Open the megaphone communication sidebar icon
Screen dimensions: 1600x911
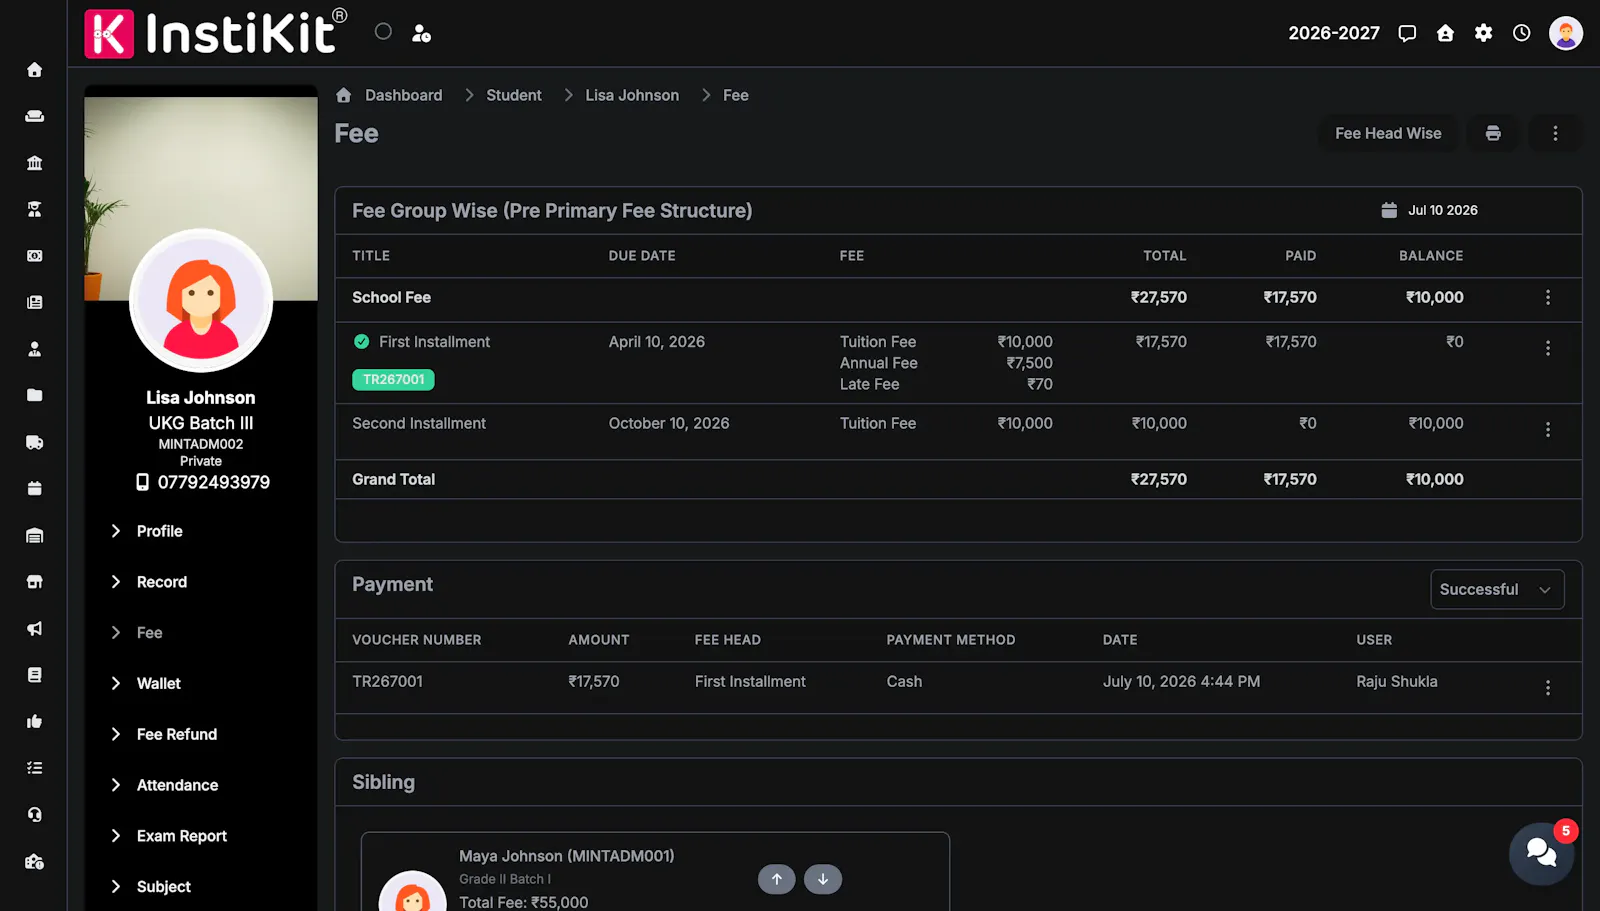tap(34, 628)
